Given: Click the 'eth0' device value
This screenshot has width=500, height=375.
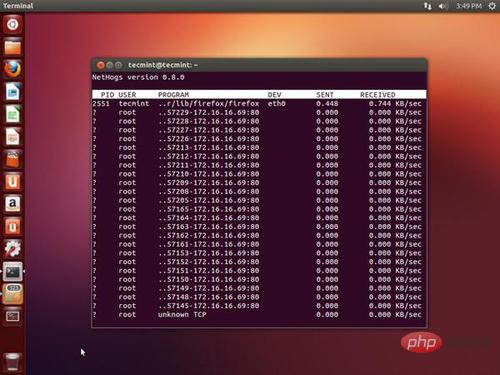Looking at the screenshot, I should (x=276, y=104).
